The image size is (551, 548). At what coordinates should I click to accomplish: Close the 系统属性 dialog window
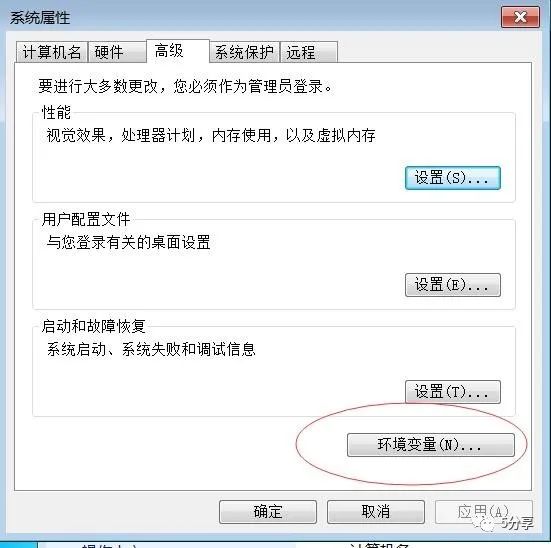click(x=520, y=17)
